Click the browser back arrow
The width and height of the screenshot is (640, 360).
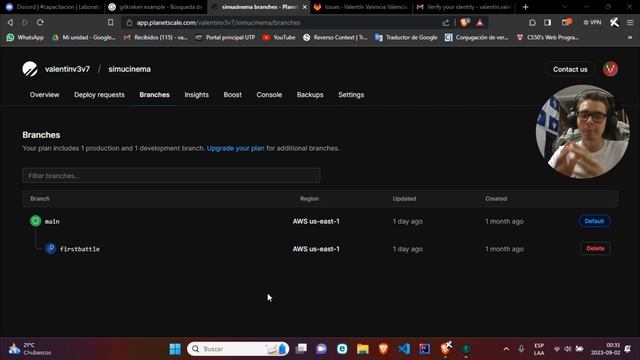(x=10, y=22)
